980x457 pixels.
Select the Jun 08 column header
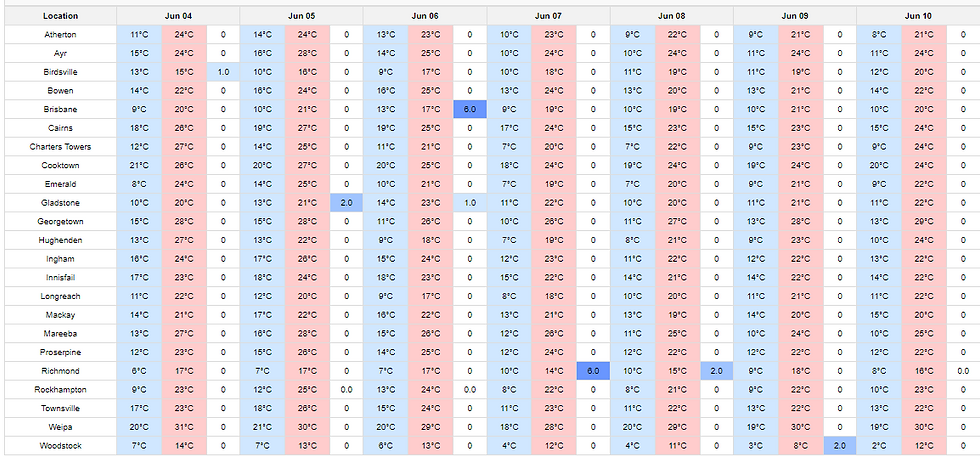pos(672,16)
